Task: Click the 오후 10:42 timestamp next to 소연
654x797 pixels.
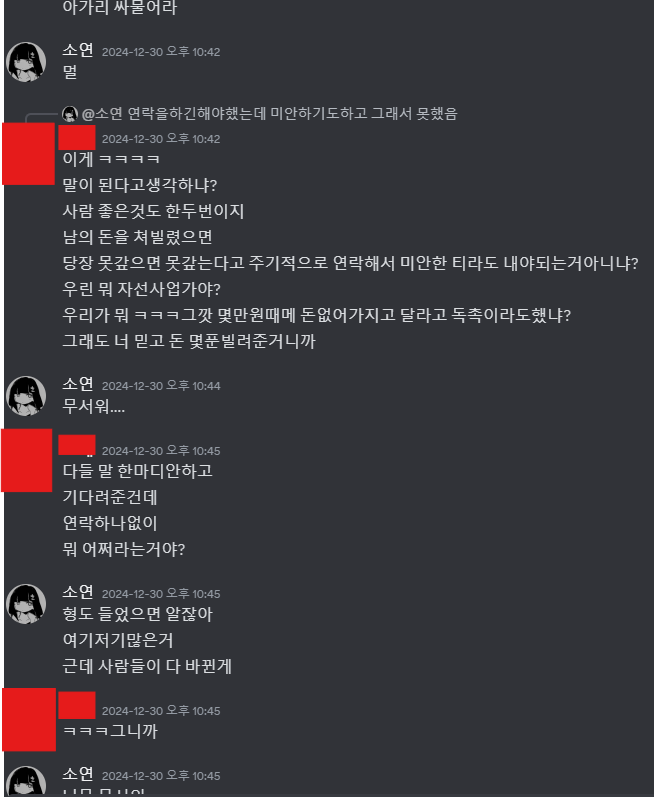Action: 161,52
